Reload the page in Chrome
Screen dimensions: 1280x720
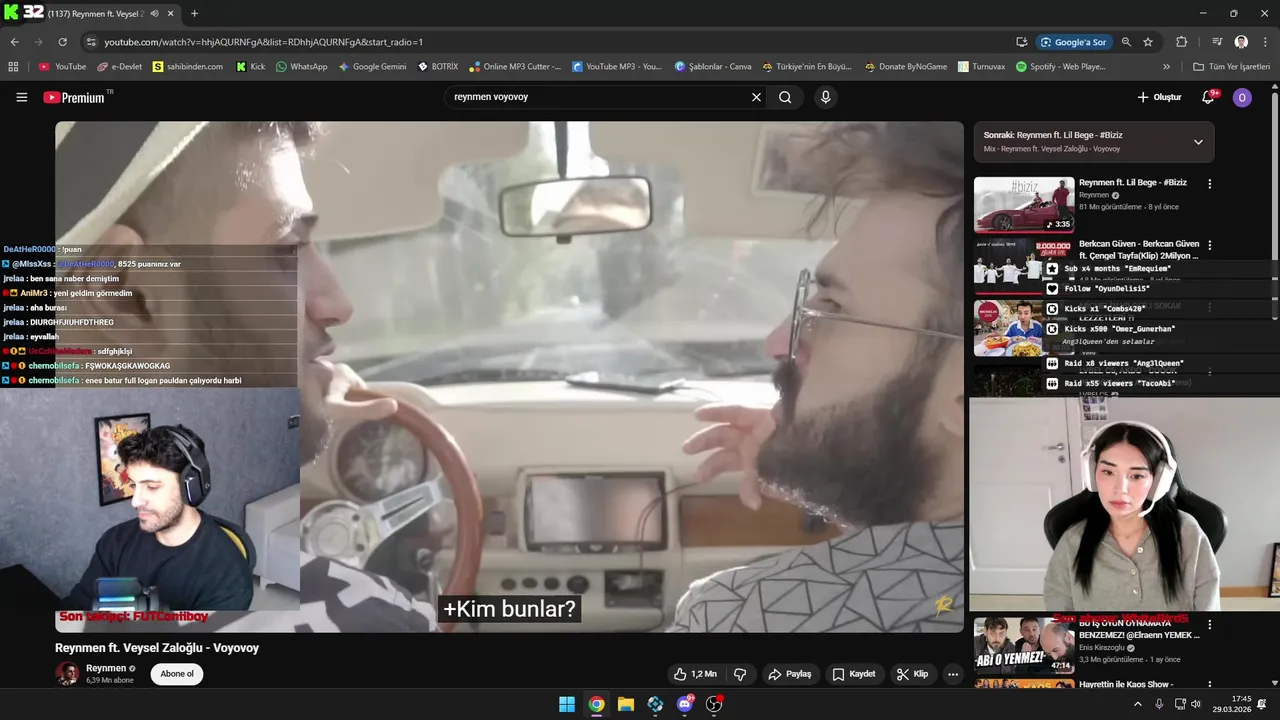(x=62, y=42)
